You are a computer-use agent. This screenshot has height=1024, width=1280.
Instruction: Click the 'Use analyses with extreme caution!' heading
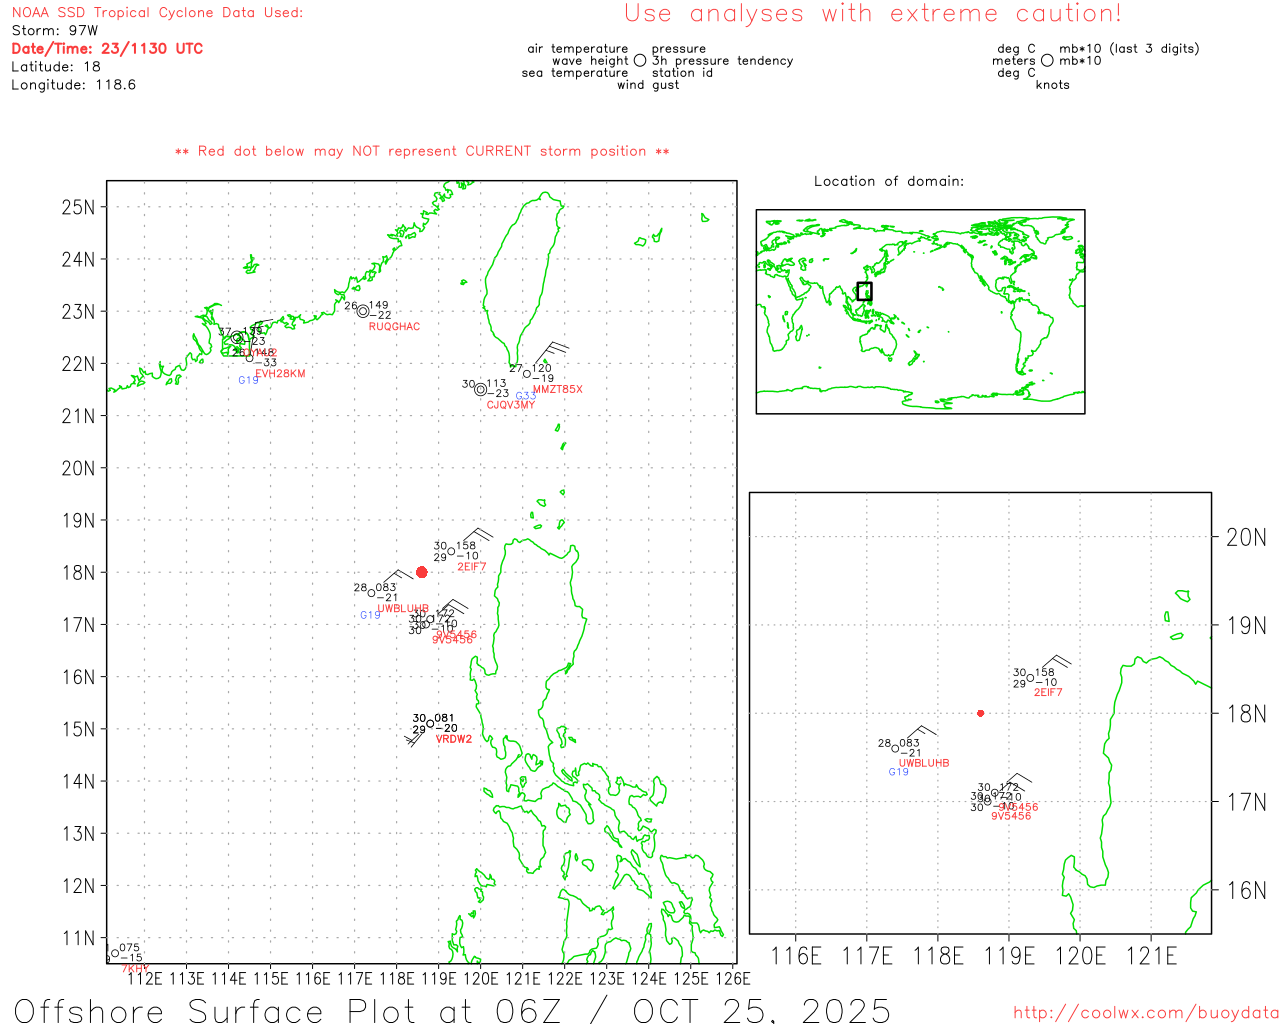pos(872,14)
